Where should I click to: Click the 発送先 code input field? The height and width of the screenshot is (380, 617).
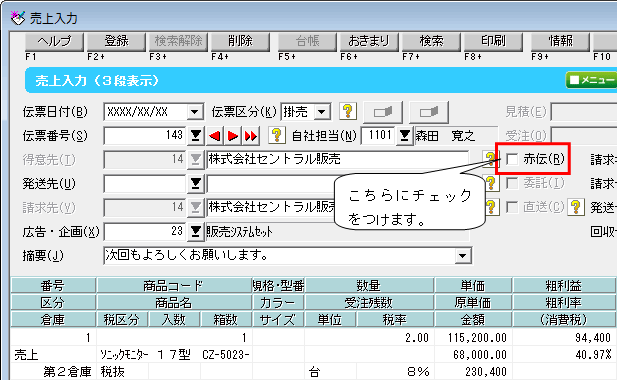coord(144,184)
